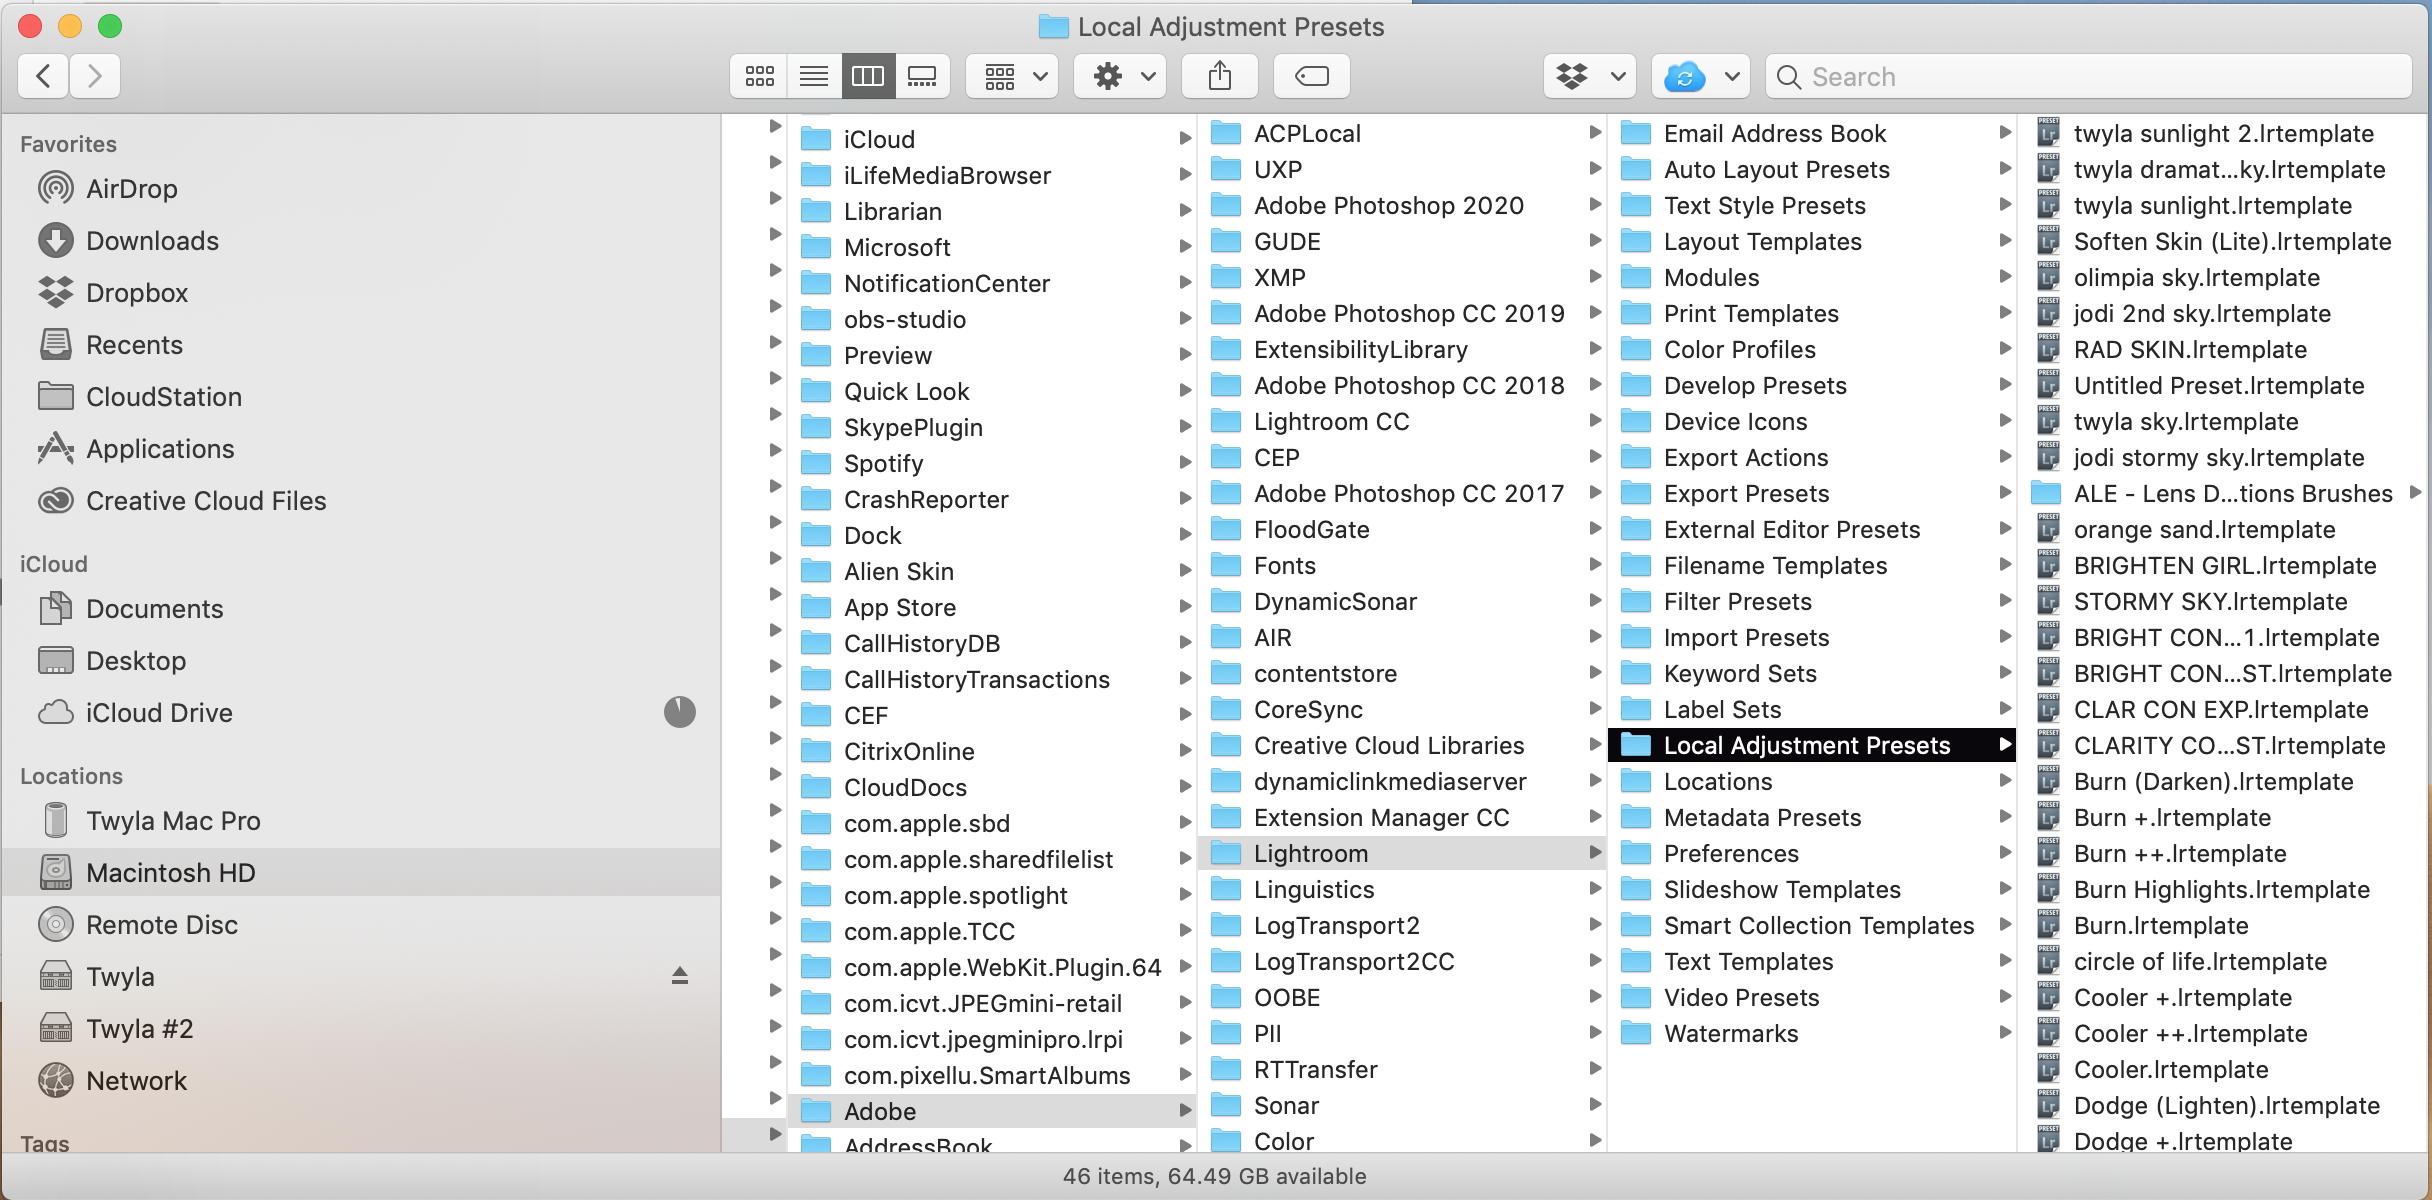Select the Local Adjustment Presets folder
This screenshot has height=1200, width=2432.
pyautogui.click(x=1811, y=745)
